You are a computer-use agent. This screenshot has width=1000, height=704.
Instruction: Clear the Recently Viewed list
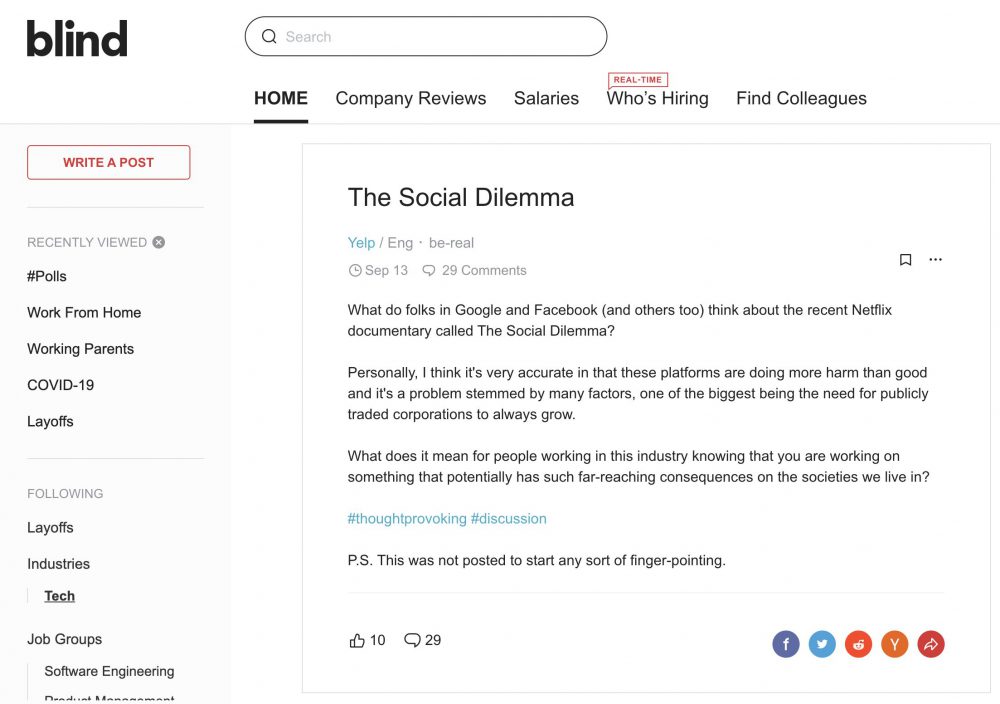click(x=159, y=242)
